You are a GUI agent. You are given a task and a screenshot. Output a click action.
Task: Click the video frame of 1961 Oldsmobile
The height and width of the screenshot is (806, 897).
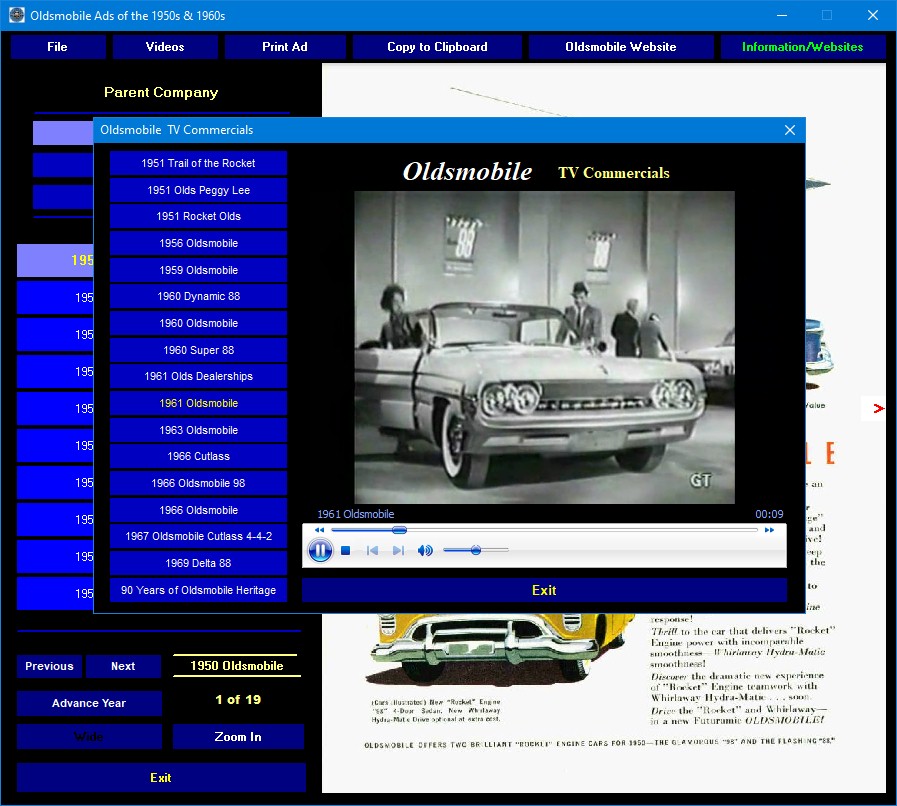tap(544, 347)
